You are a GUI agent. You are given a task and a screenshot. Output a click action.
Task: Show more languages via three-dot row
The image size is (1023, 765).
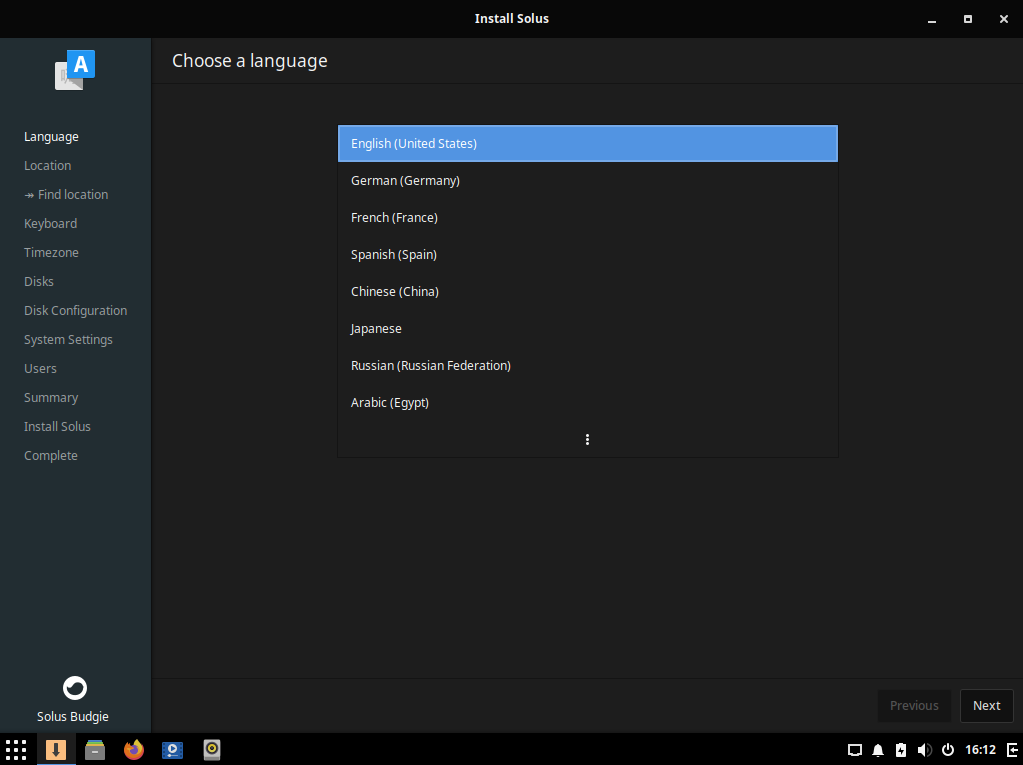point(587,440)
